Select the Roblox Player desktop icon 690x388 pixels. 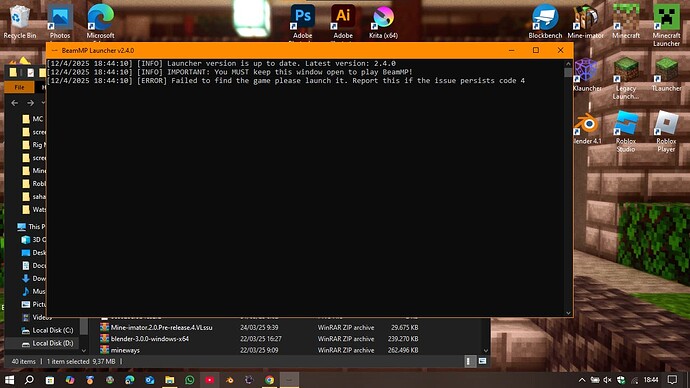click(x=666, y=131)
